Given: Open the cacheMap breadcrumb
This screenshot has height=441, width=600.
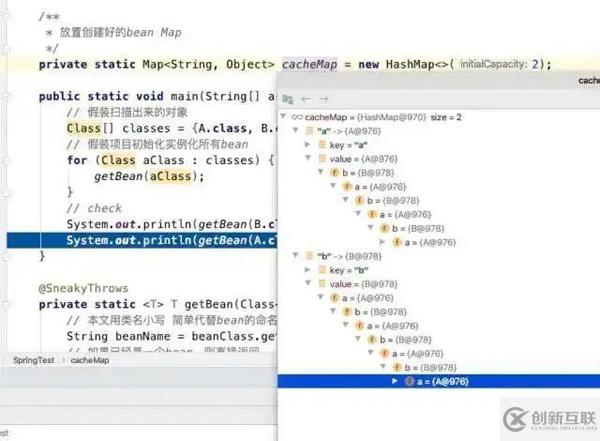Looking at the screenshot, I should click(x=90, y=360).
